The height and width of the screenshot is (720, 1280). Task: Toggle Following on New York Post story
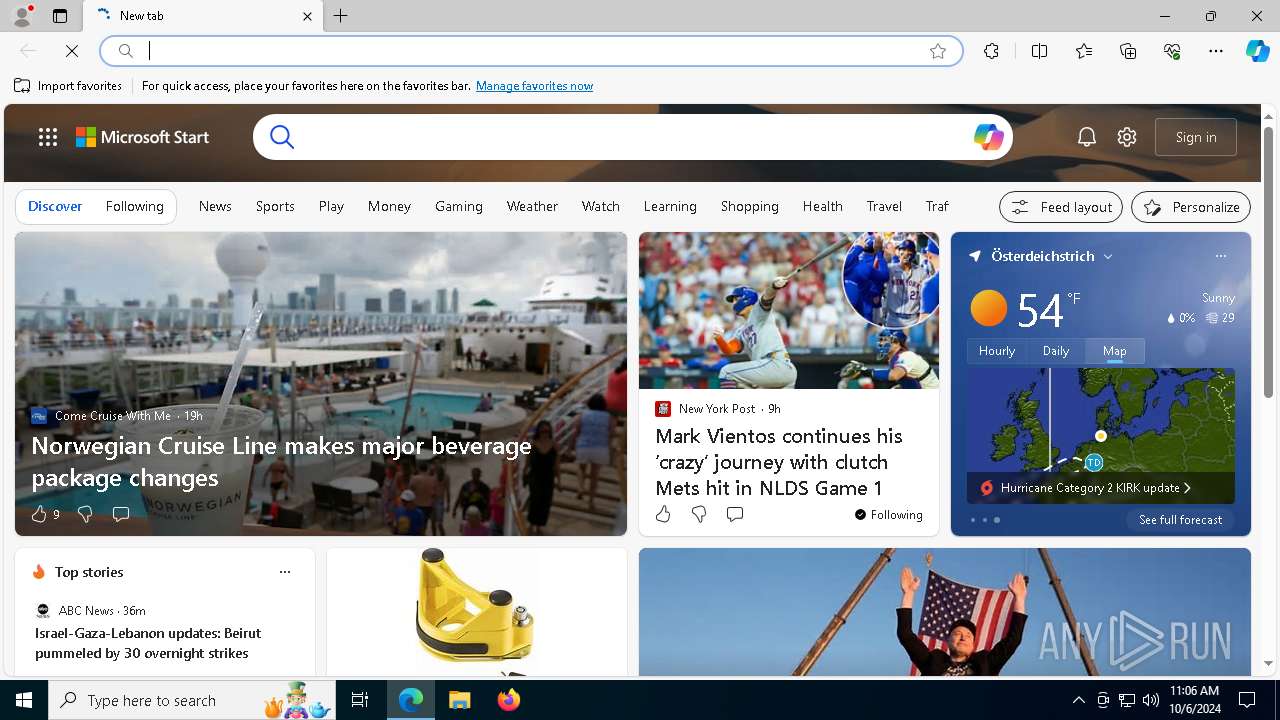888,515
